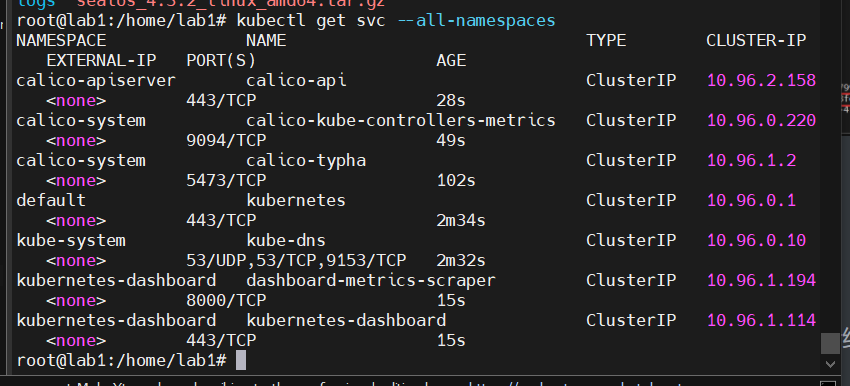Click the PORT(S) column header
Screen dimensions: 850x386
(221, 60)
